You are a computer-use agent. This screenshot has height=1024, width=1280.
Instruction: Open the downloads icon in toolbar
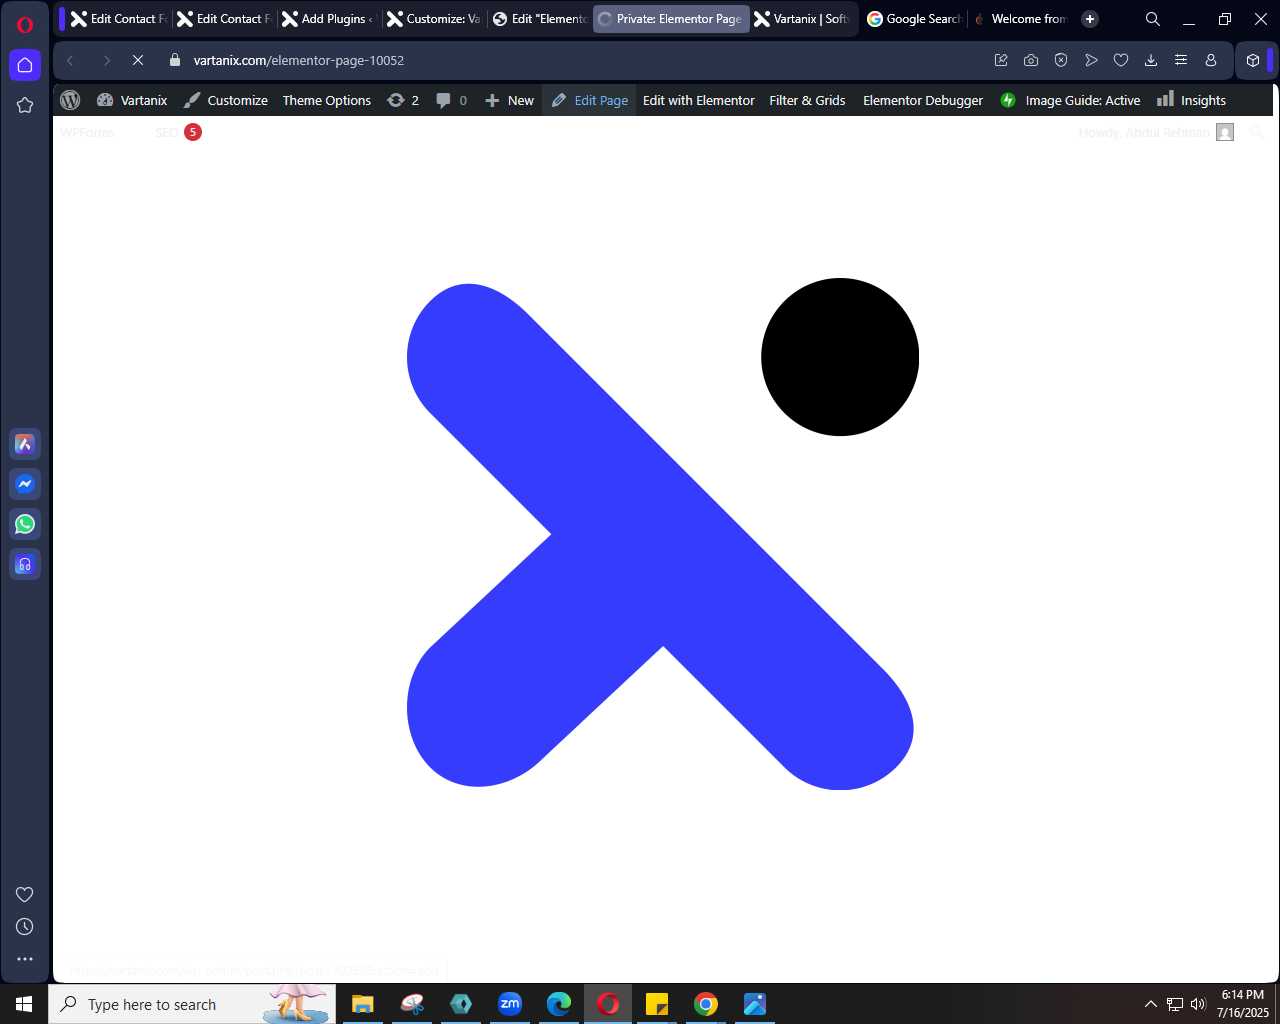[1151, 60]
